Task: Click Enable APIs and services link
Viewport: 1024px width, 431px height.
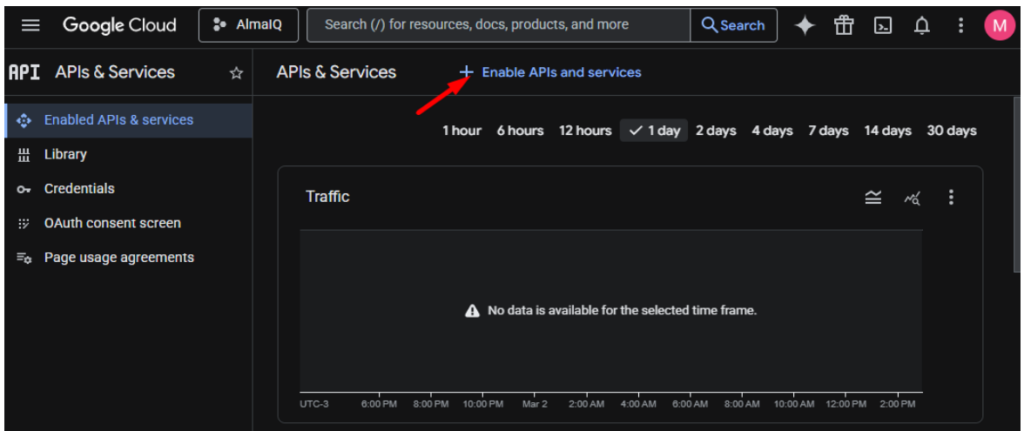Action: coord(561,72)
